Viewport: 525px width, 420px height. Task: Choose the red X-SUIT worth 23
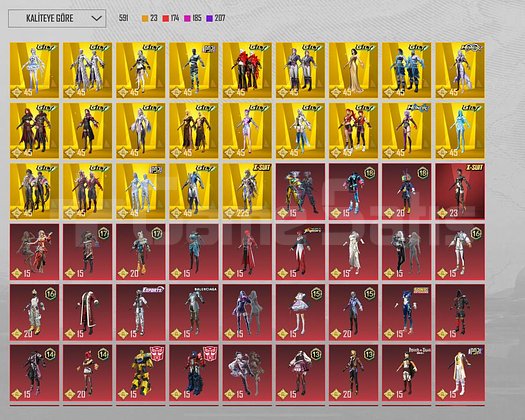460,191
